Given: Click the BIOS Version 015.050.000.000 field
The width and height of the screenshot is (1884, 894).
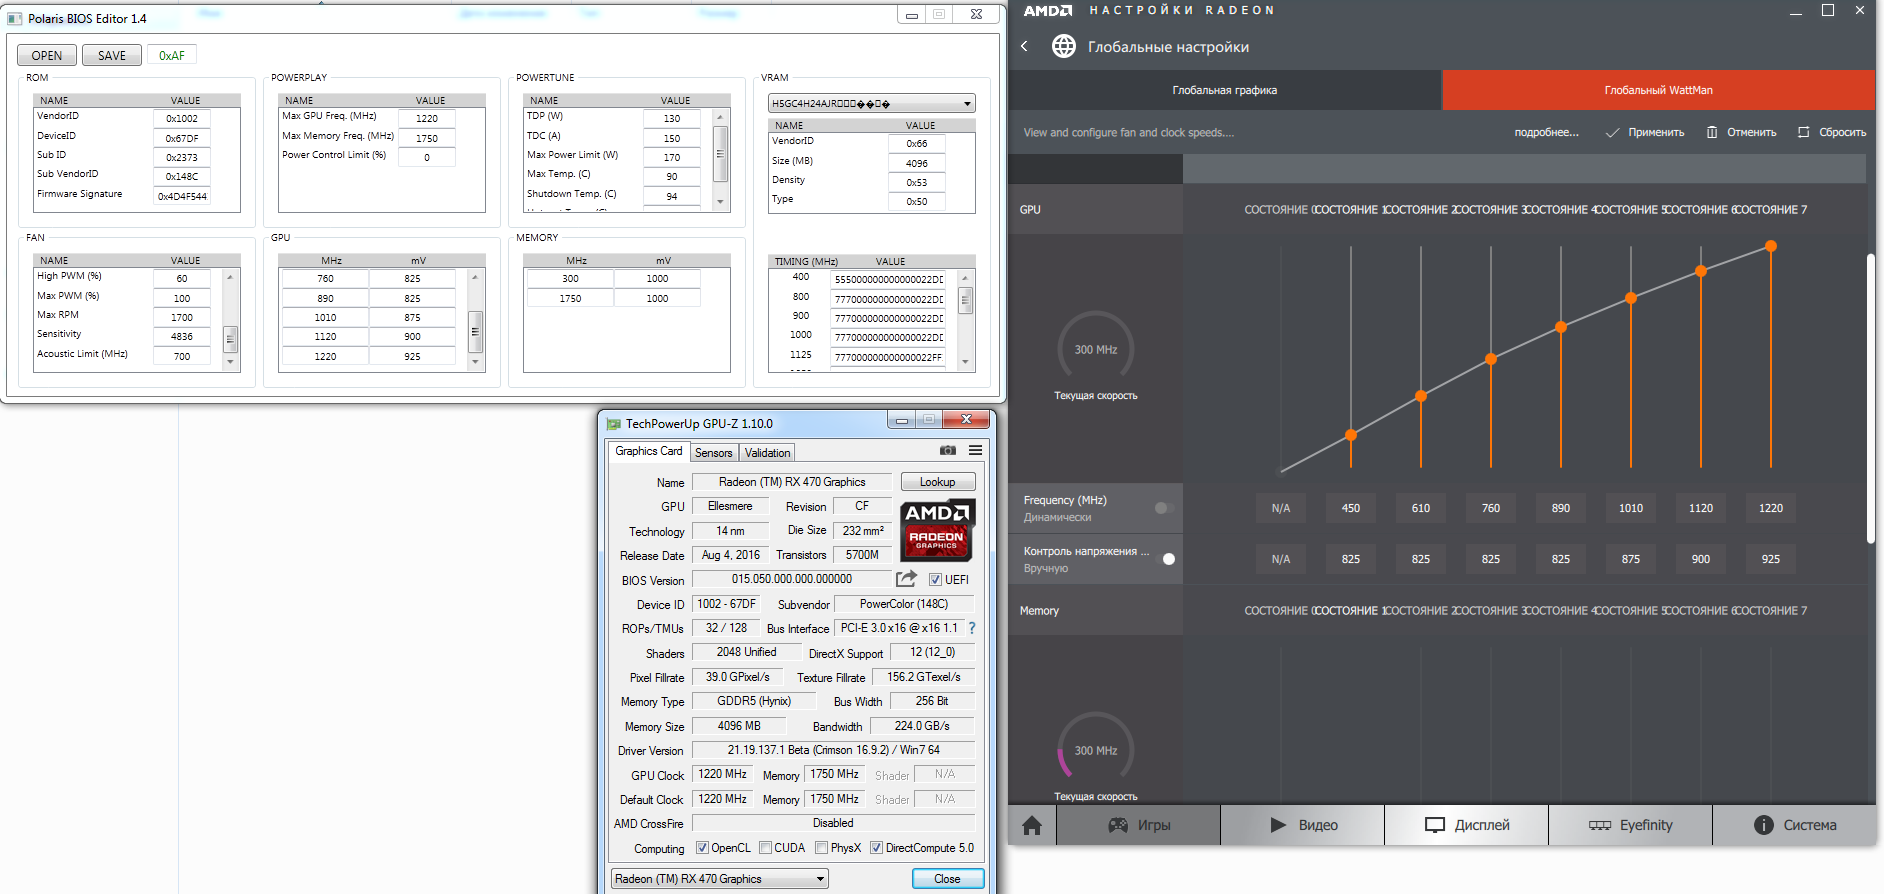Looking at the screenshot, I should pyautogui.click(x=792, y=579).
